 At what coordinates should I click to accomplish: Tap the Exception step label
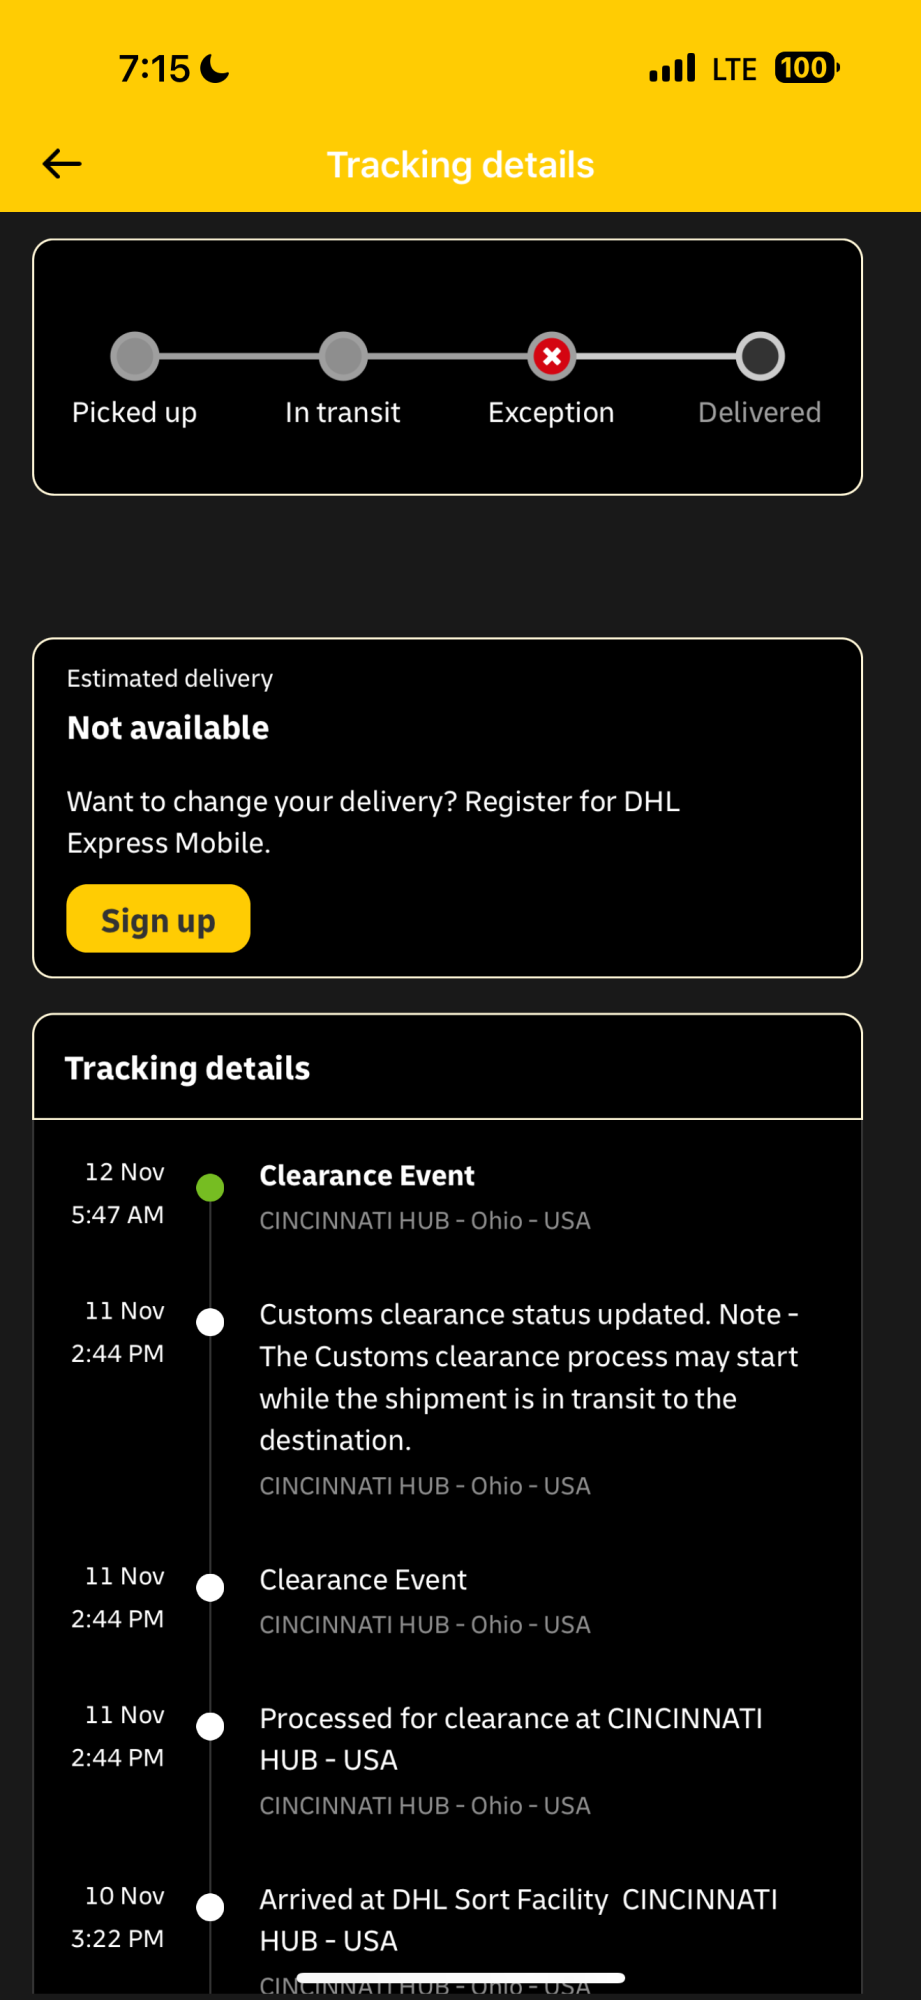click(551, 412)
